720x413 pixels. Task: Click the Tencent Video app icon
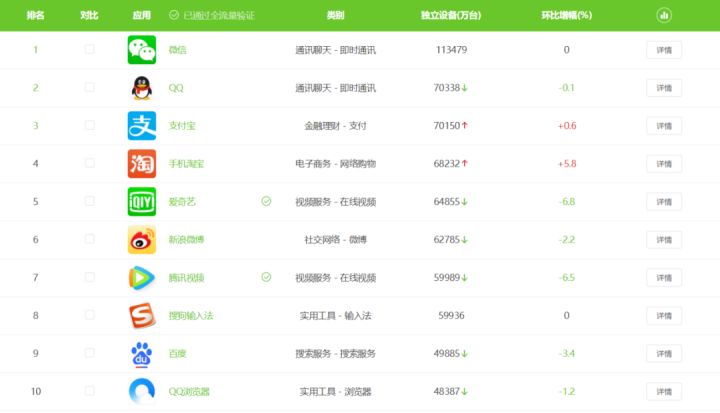141,277
